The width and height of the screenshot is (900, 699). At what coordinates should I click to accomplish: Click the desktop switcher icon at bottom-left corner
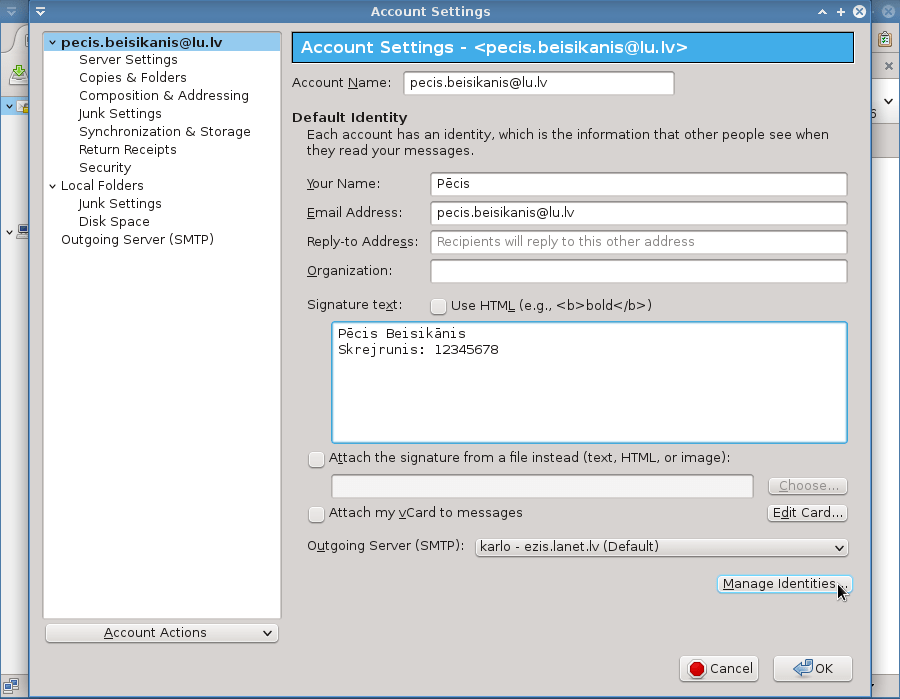pyautogui.click(x=11, y=685)
